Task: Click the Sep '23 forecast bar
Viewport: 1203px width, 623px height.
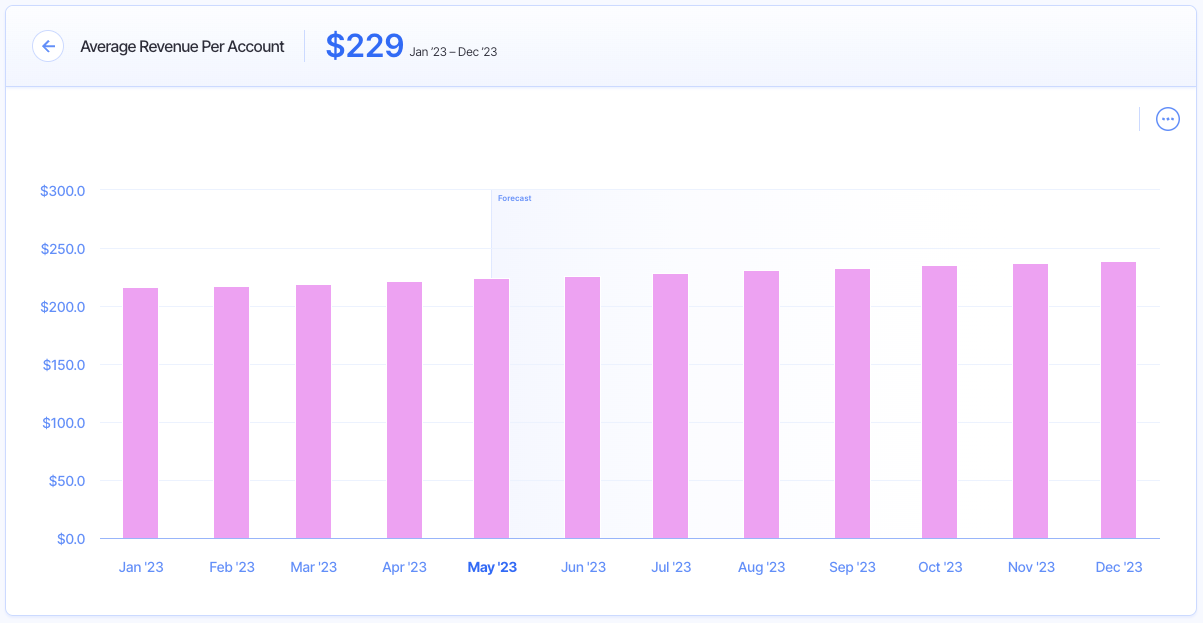Action: click(851, 405)
